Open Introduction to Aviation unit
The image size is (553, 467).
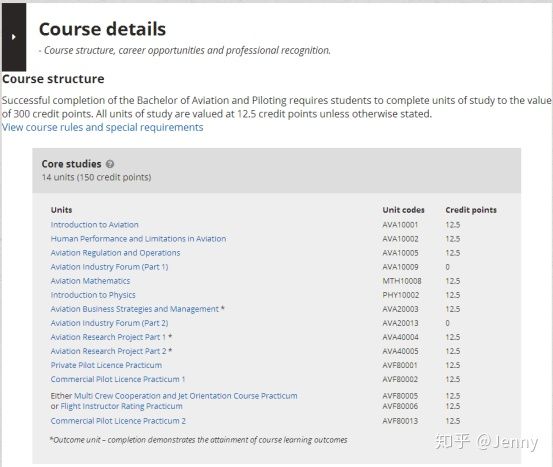pos(95,225)
